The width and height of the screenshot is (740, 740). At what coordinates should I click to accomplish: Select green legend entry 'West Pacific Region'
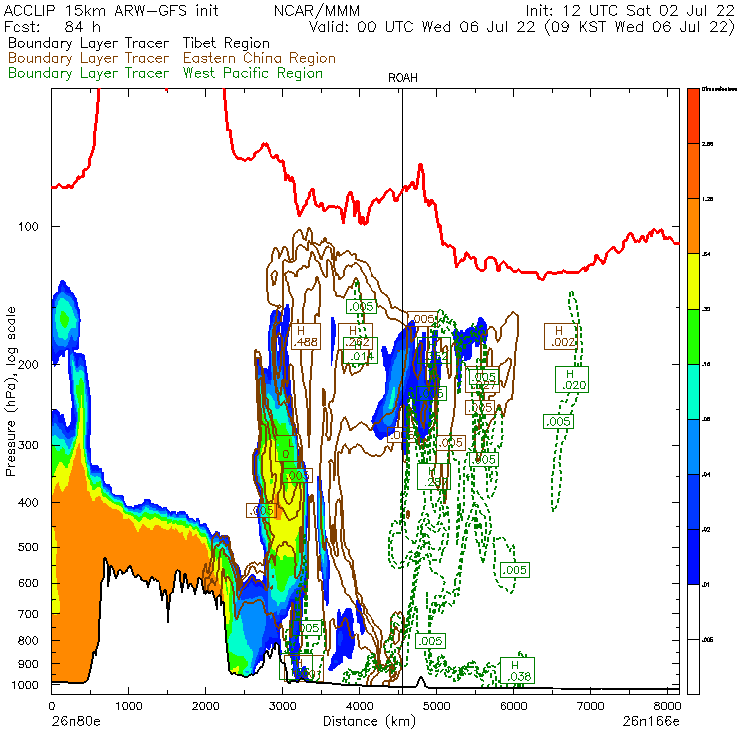253,73
